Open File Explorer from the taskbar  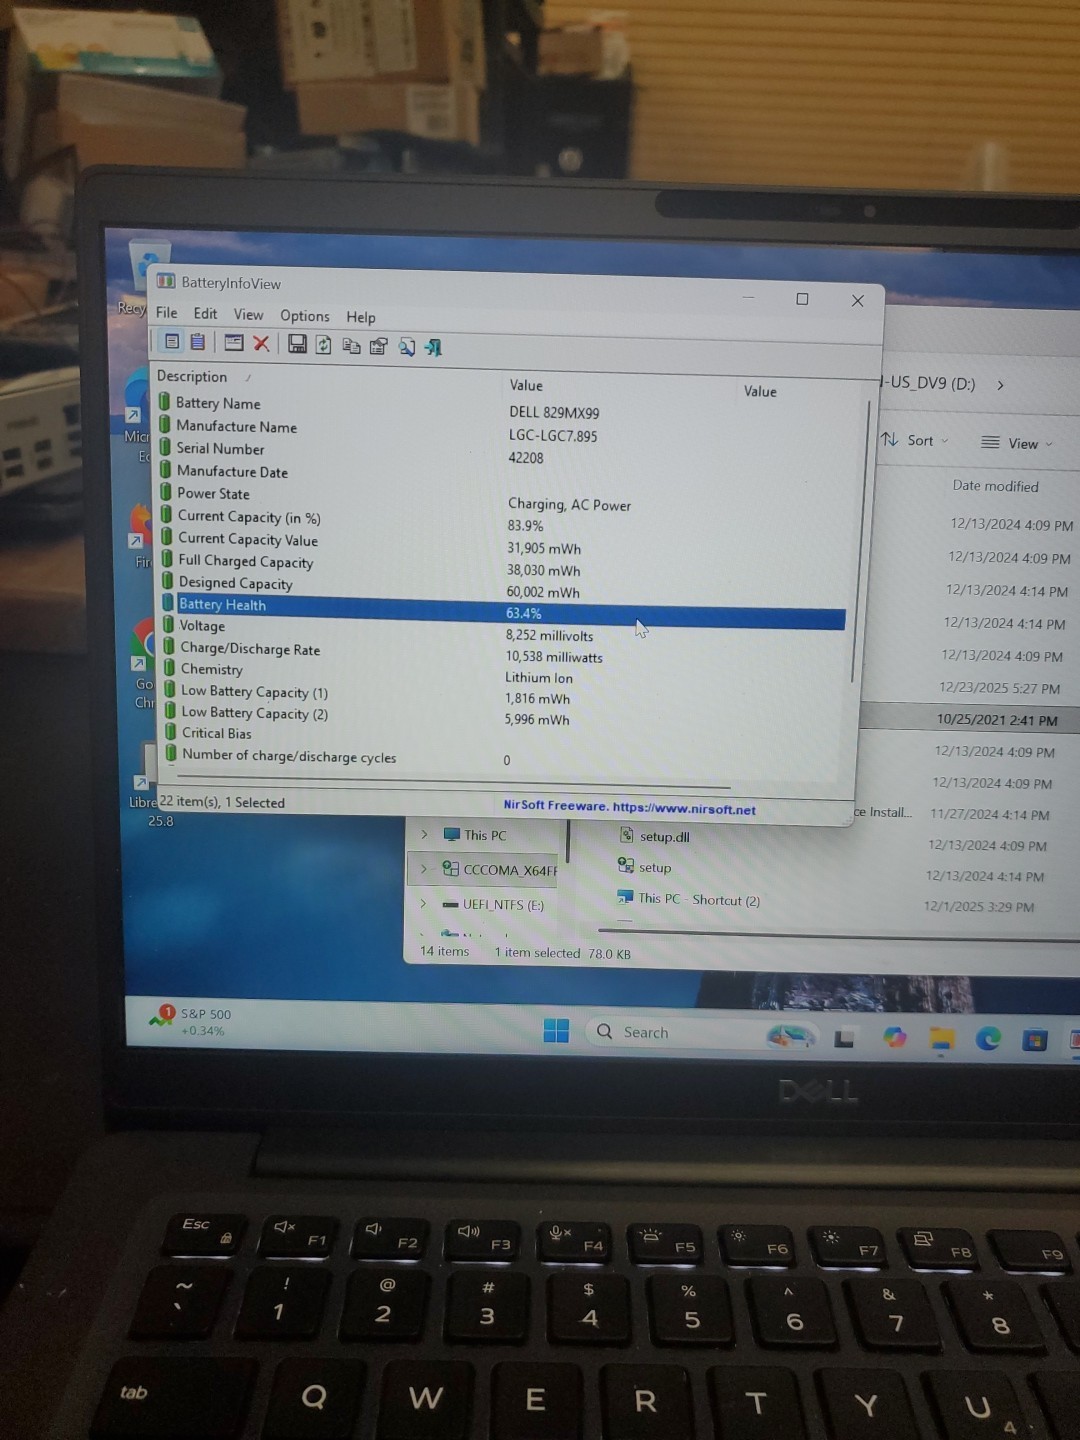click(942, 1039)
